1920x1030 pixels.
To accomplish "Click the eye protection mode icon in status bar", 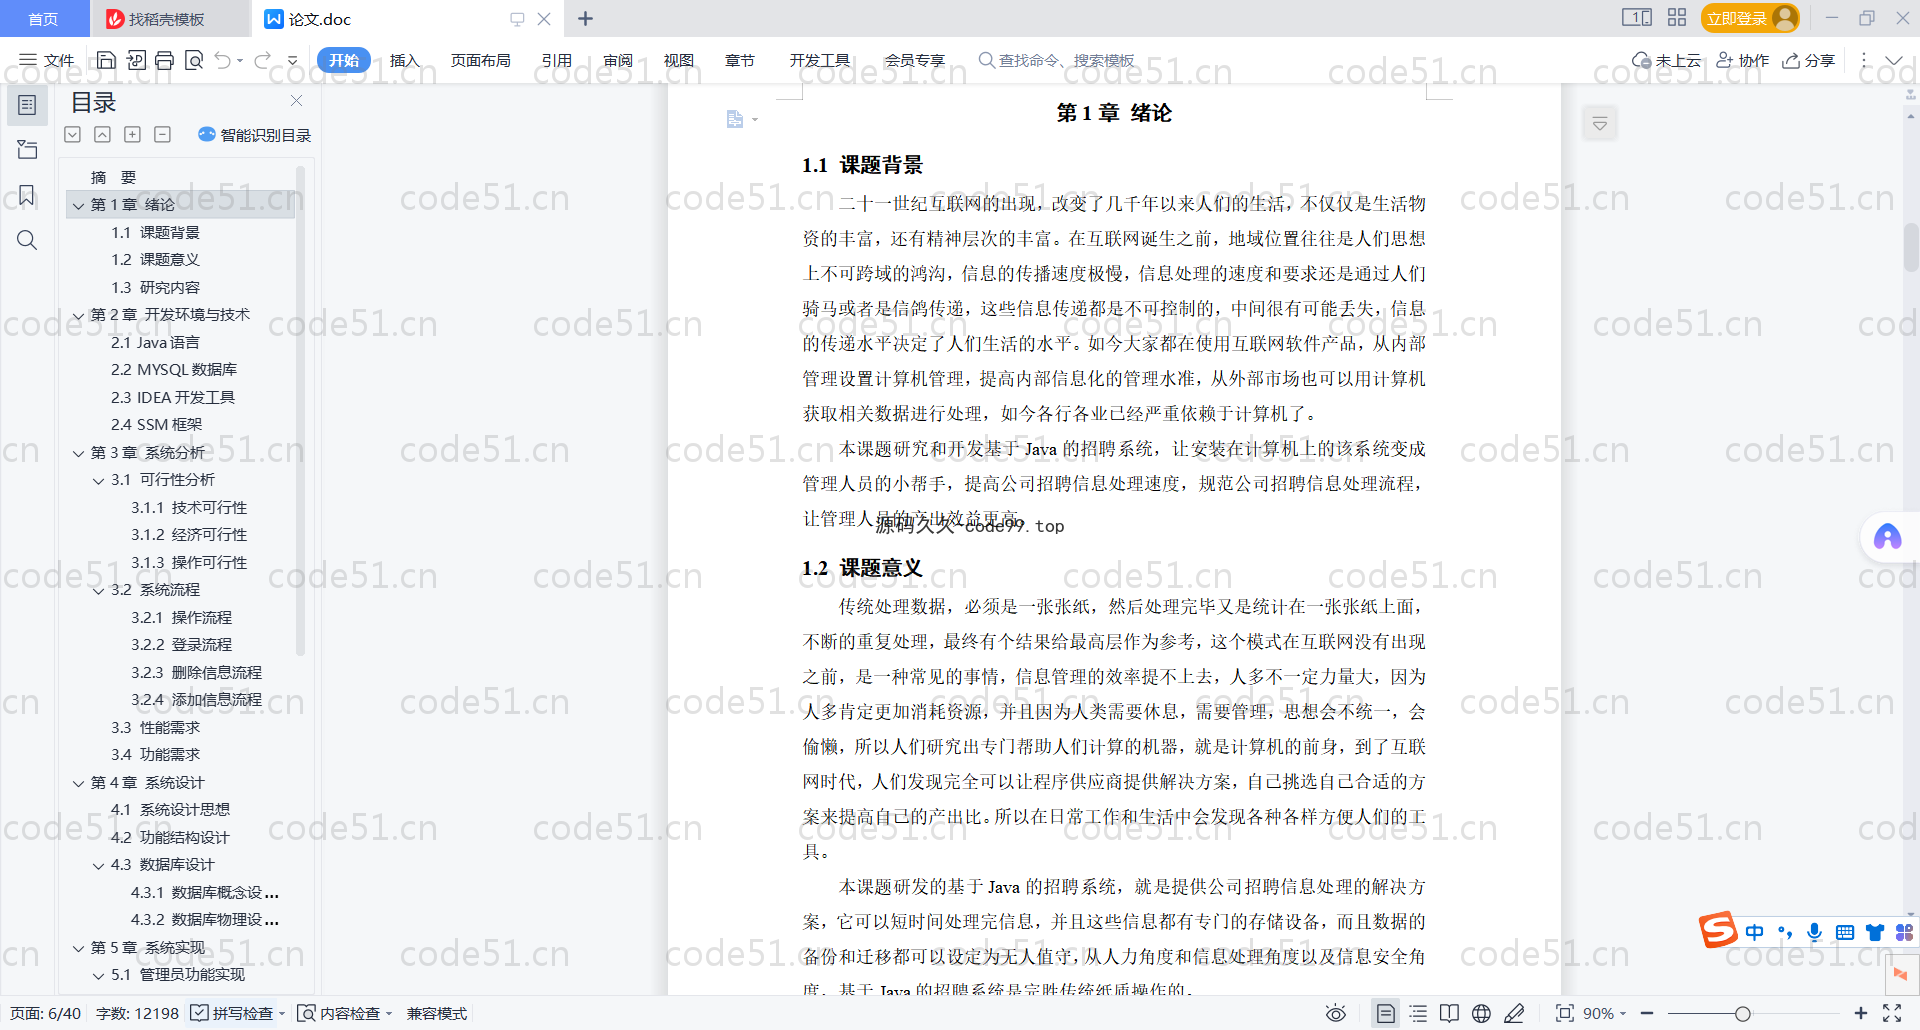I will 1335,1013.
